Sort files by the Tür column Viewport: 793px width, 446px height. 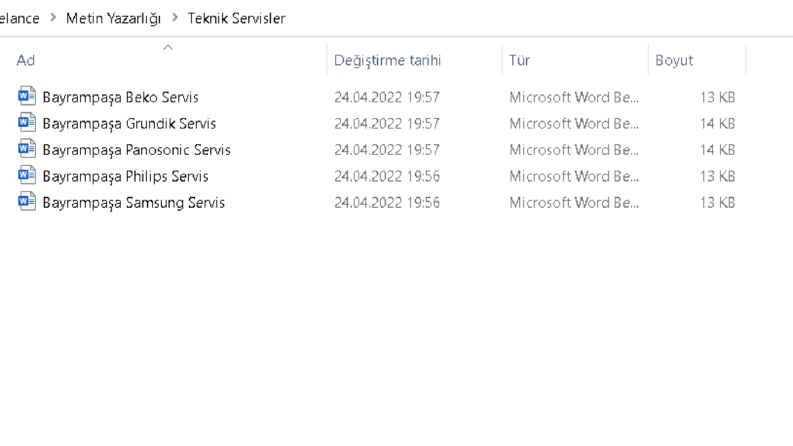click(519, 60)
